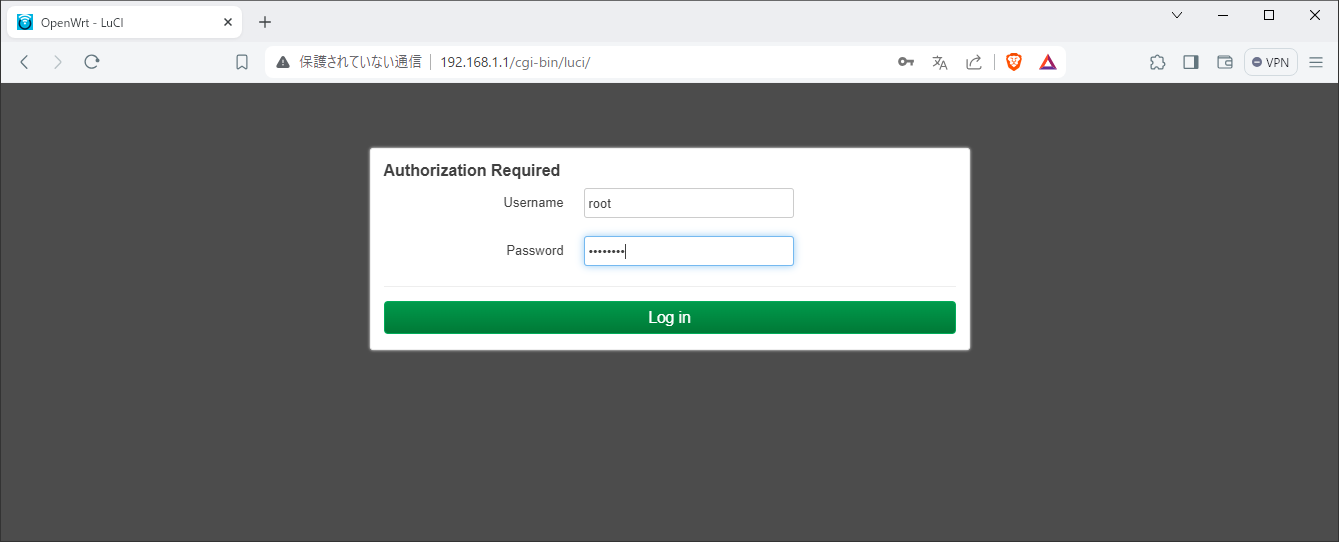Focus the Password input field

point(688,251)
